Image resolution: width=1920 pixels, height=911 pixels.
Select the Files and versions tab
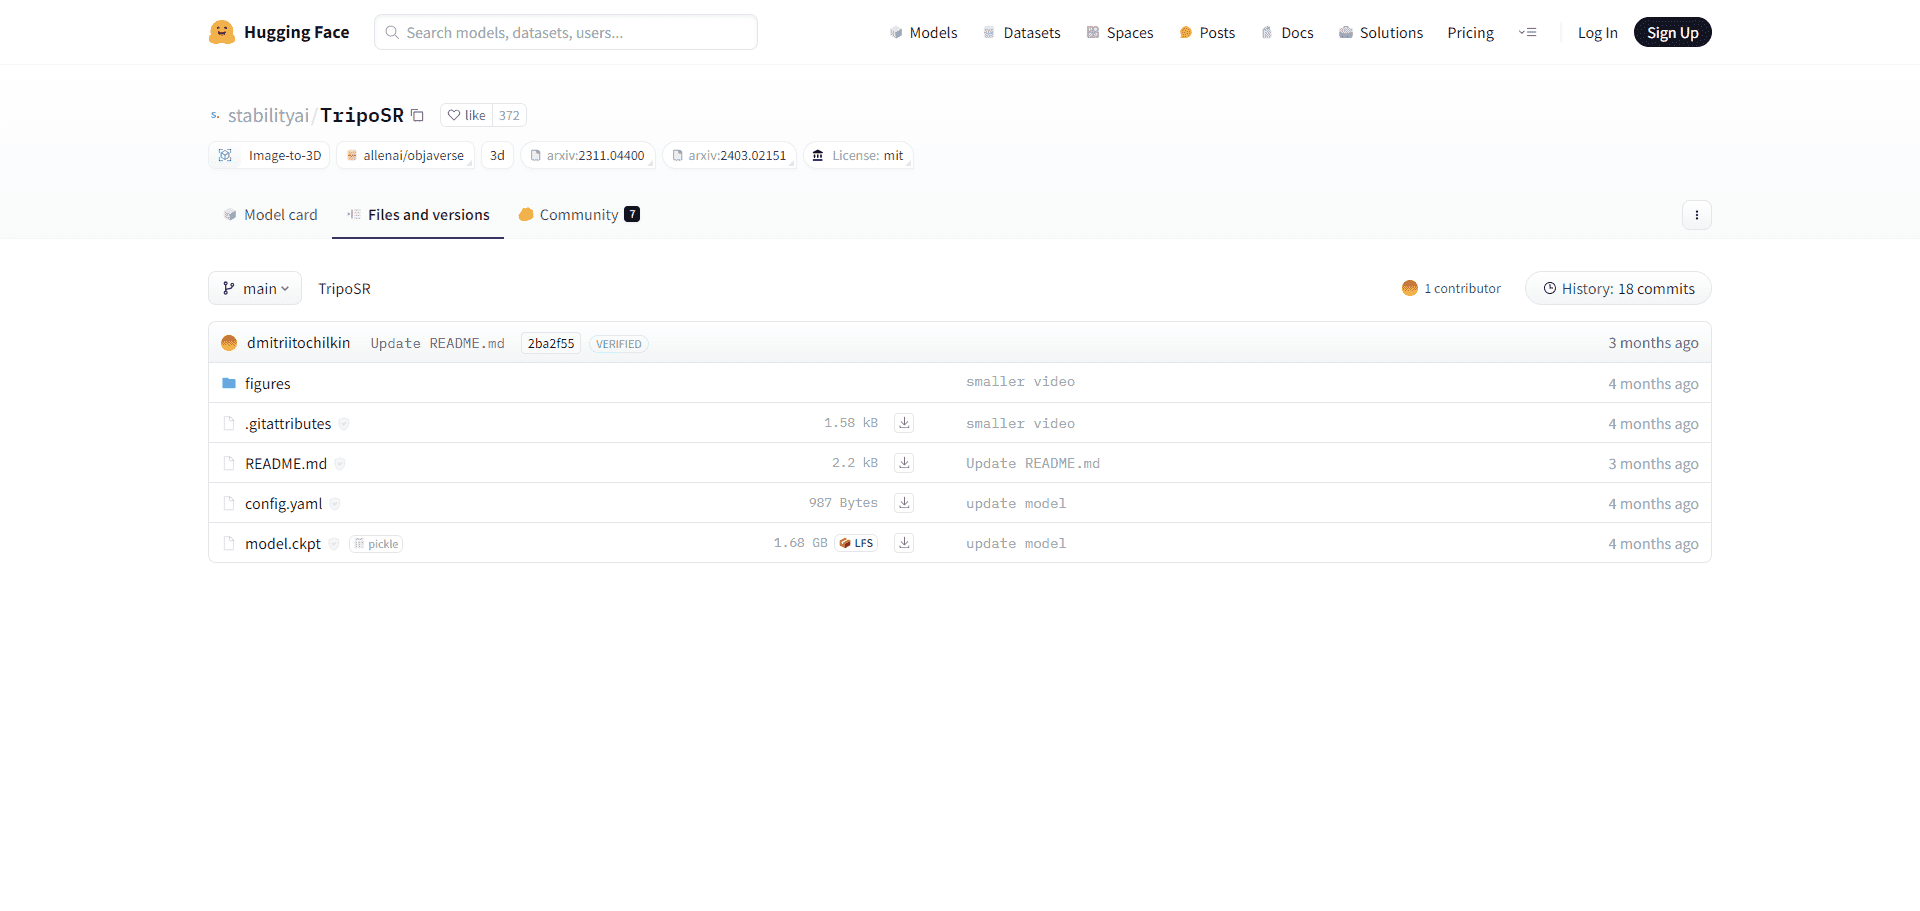(418, 214)
